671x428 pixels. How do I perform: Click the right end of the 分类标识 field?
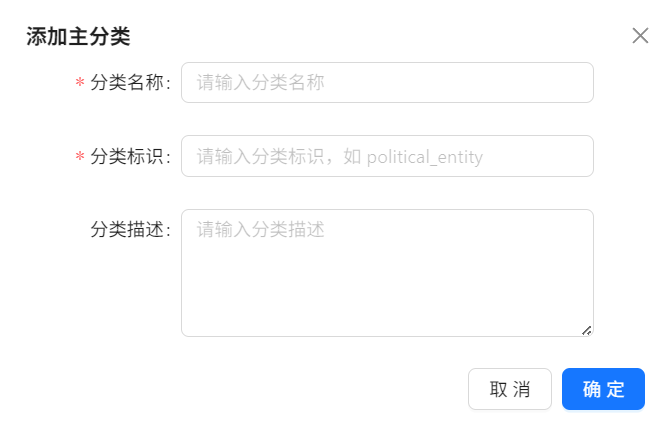point(575,156)
